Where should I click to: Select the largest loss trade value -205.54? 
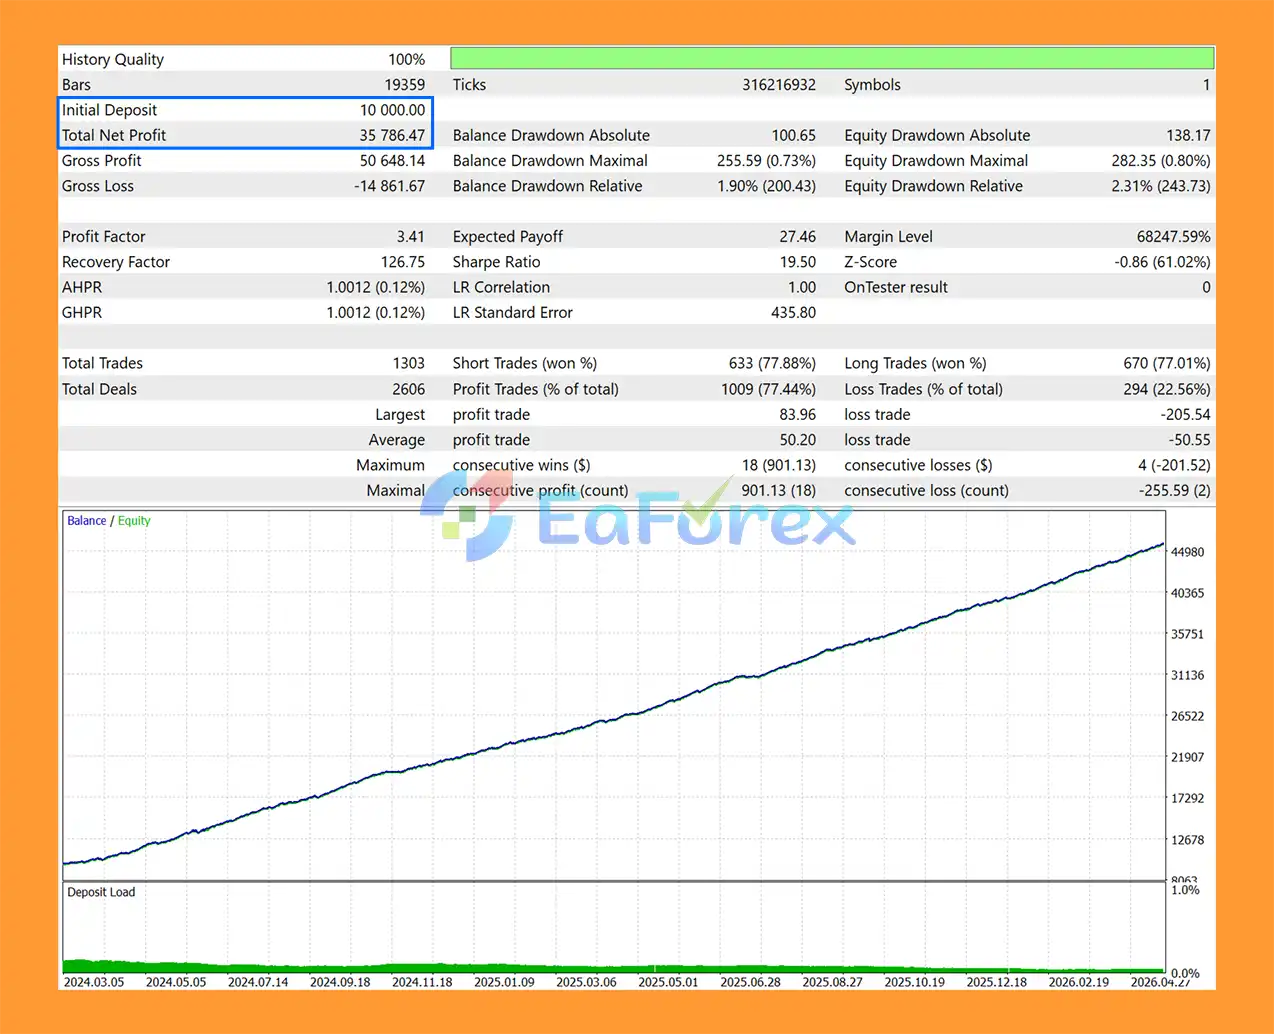coord(1186,414)
